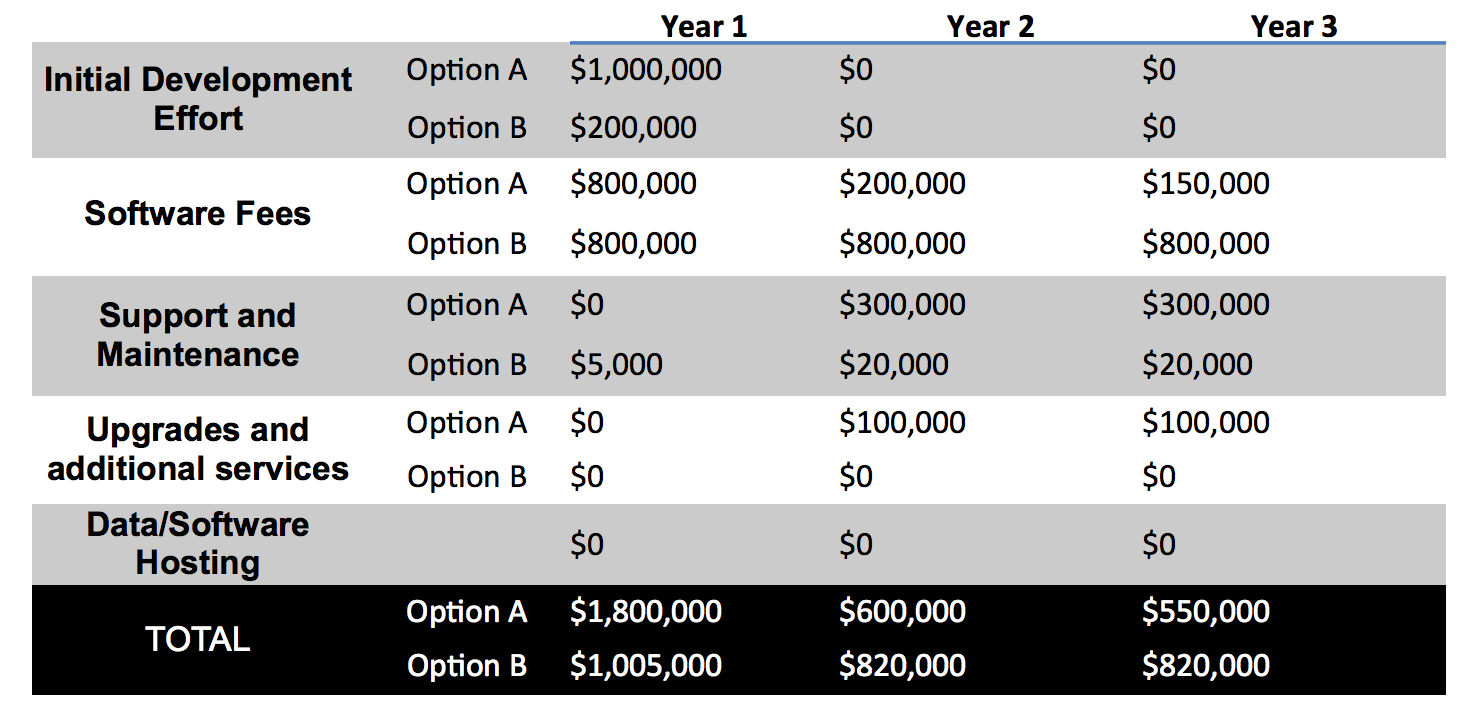Select Total Option B Year 1 $1,005,000

(646, 666)
